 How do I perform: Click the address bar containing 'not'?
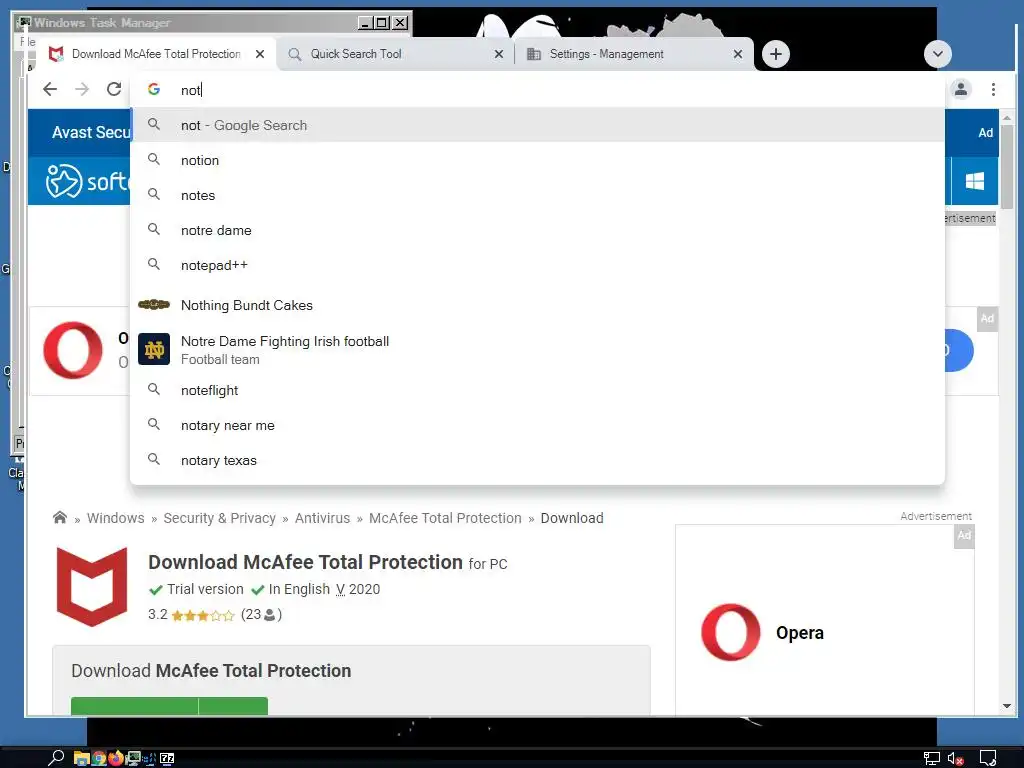point(537,89)
